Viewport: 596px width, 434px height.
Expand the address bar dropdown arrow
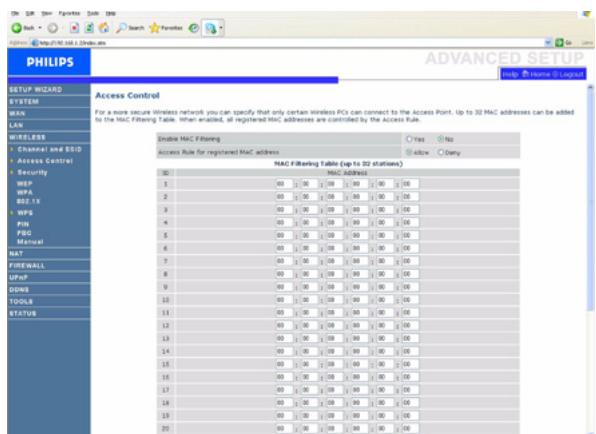(548, 43)
